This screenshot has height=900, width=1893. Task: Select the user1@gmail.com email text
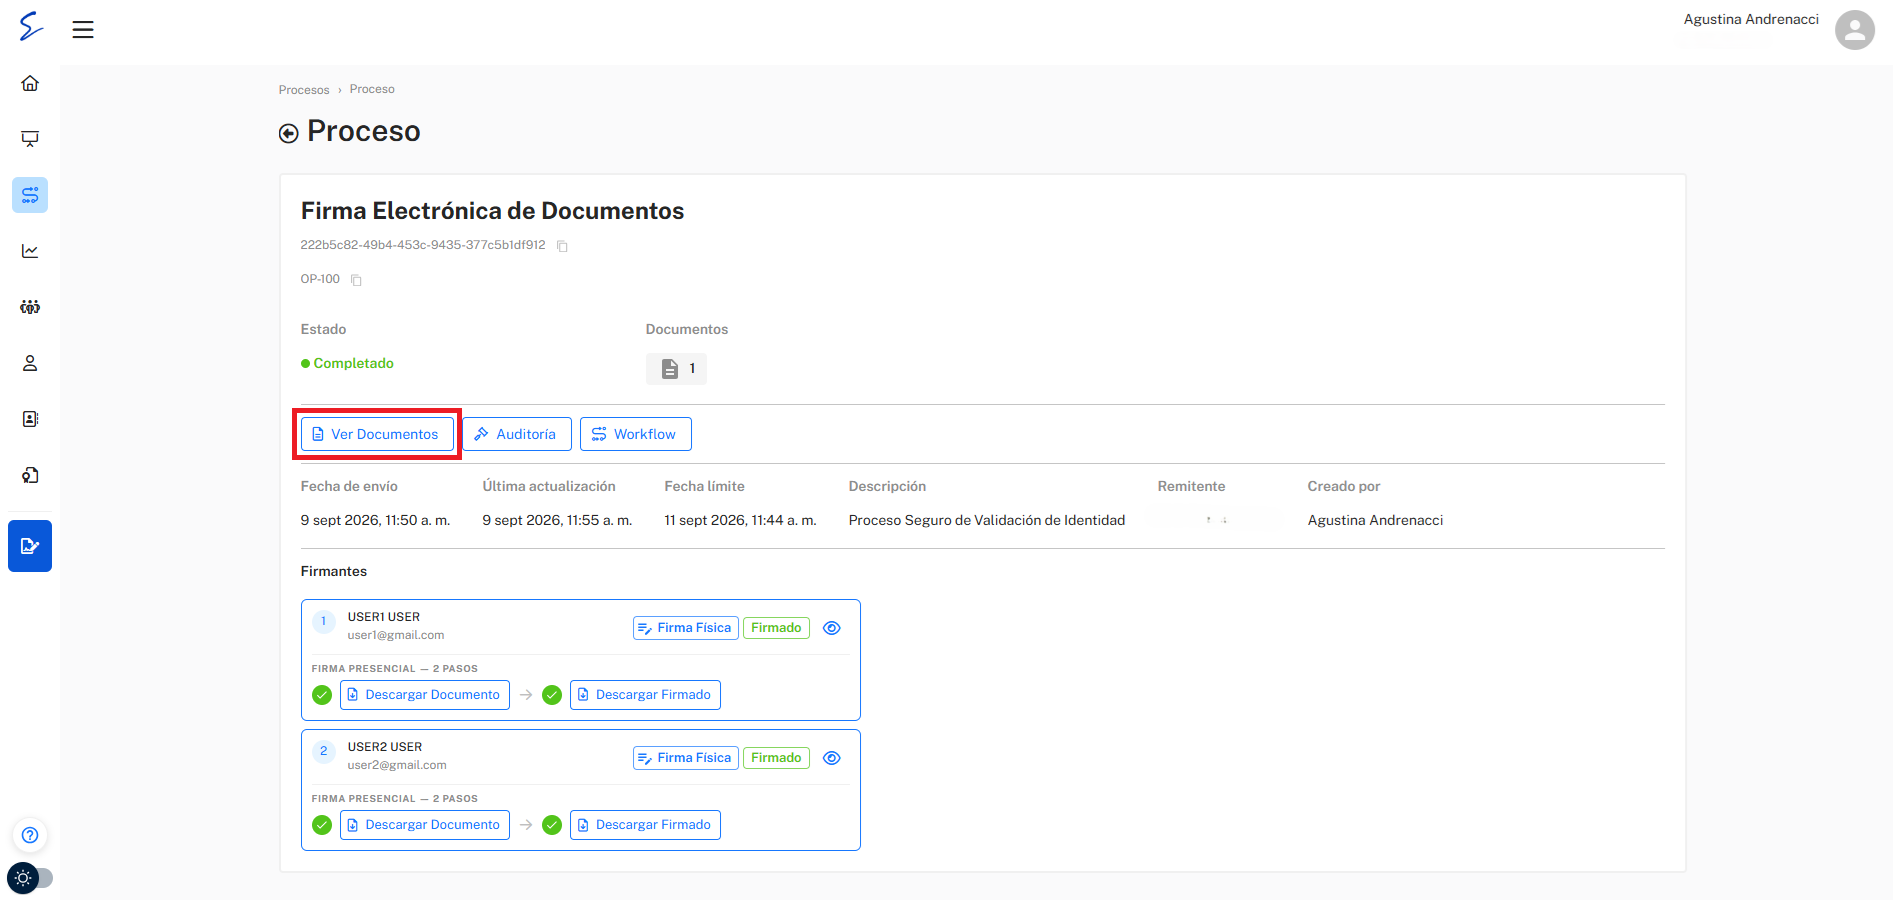(396, 635)
